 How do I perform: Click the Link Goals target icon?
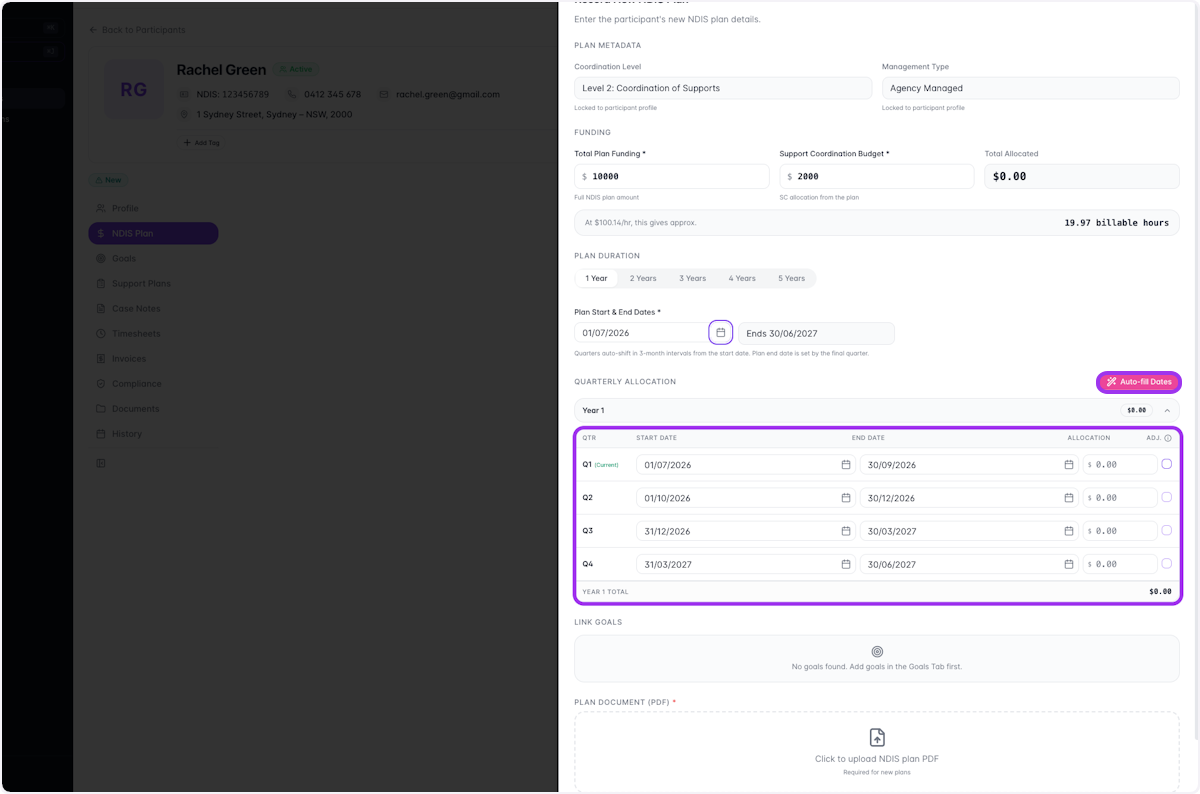877,651
